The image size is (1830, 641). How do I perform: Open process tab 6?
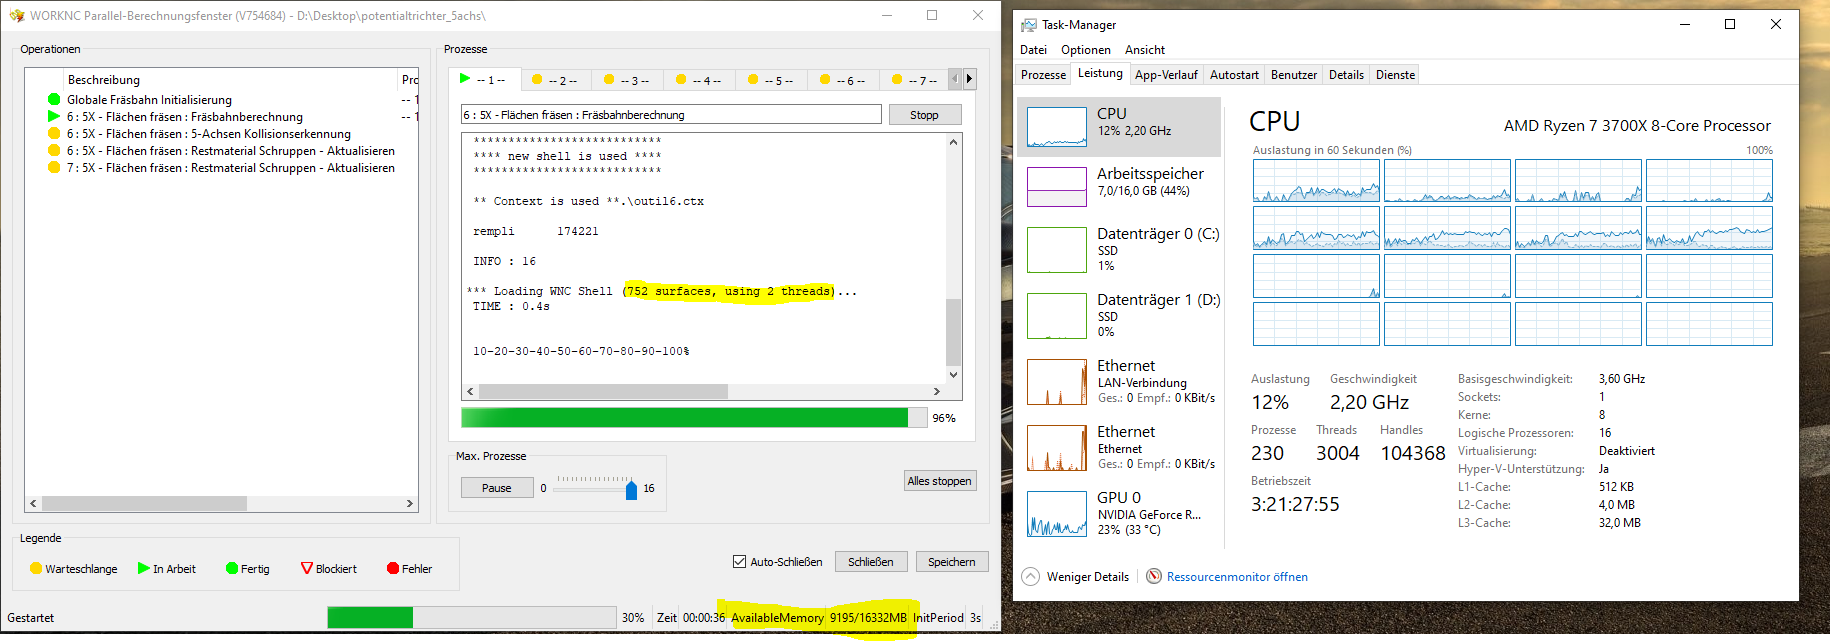click(844, 80)
